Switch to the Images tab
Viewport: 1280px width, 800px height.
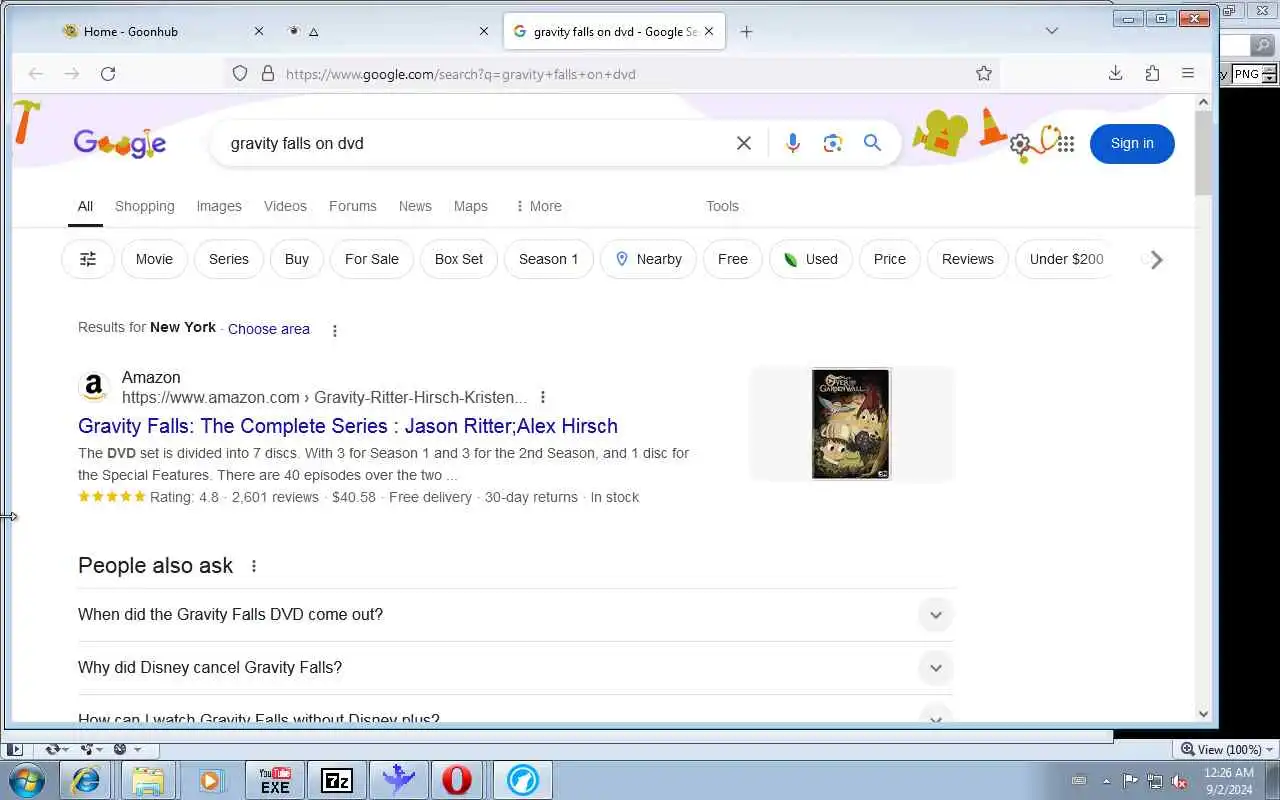[x=219, y=206]
